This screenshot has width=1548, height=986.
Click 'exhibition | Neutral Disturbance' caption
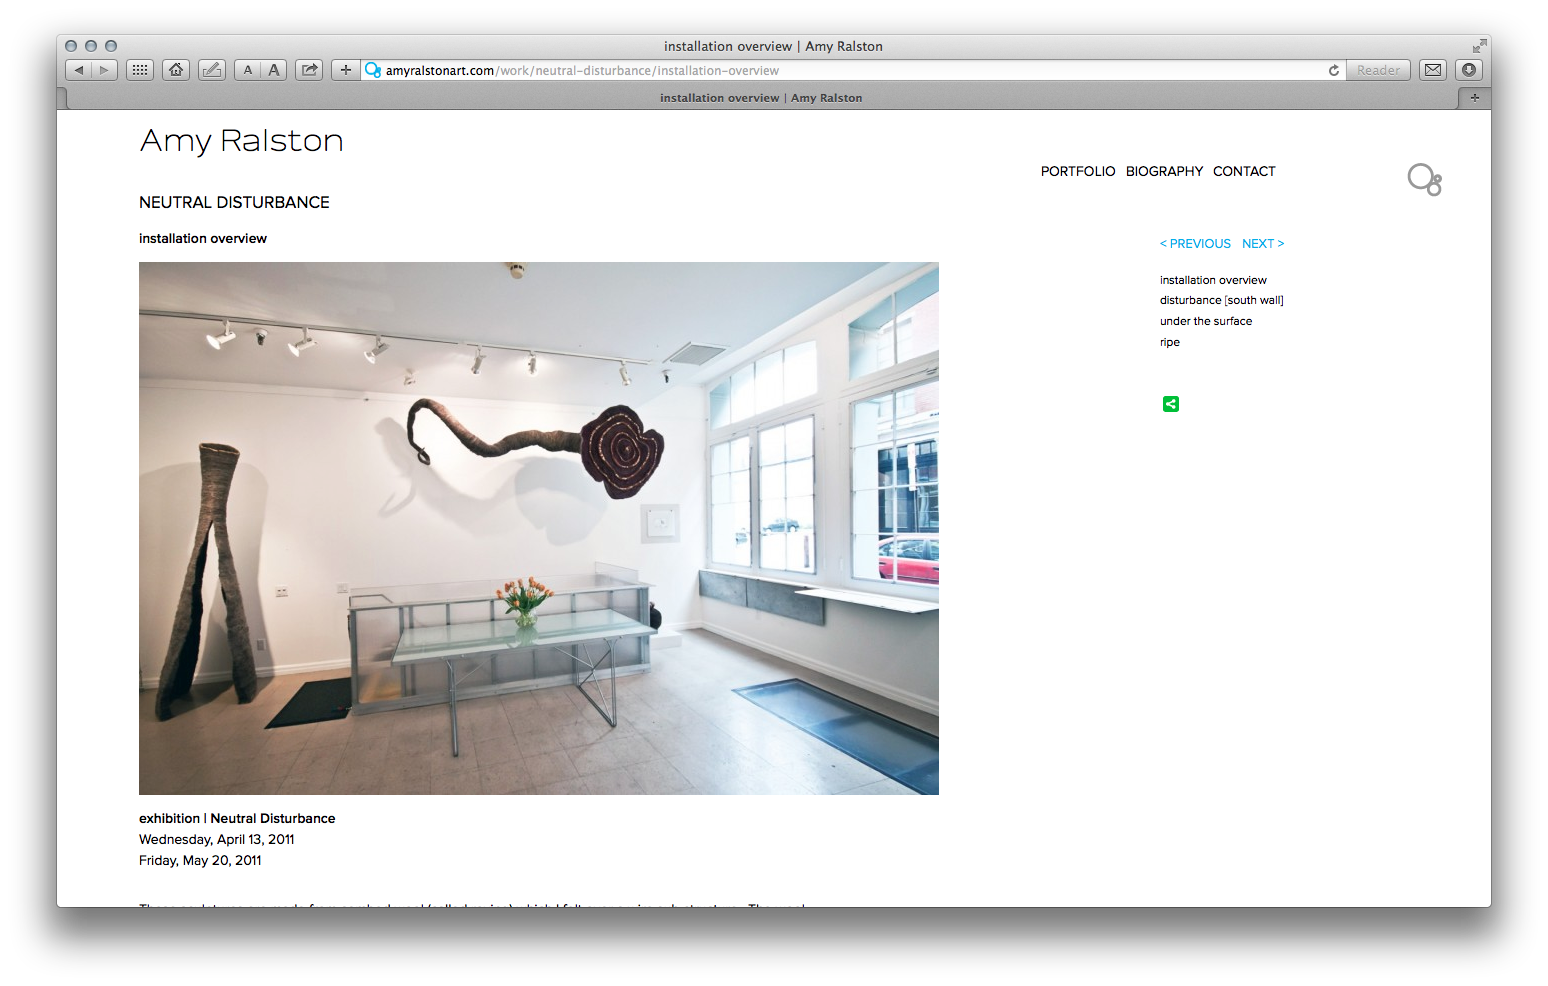coord(237,818)
